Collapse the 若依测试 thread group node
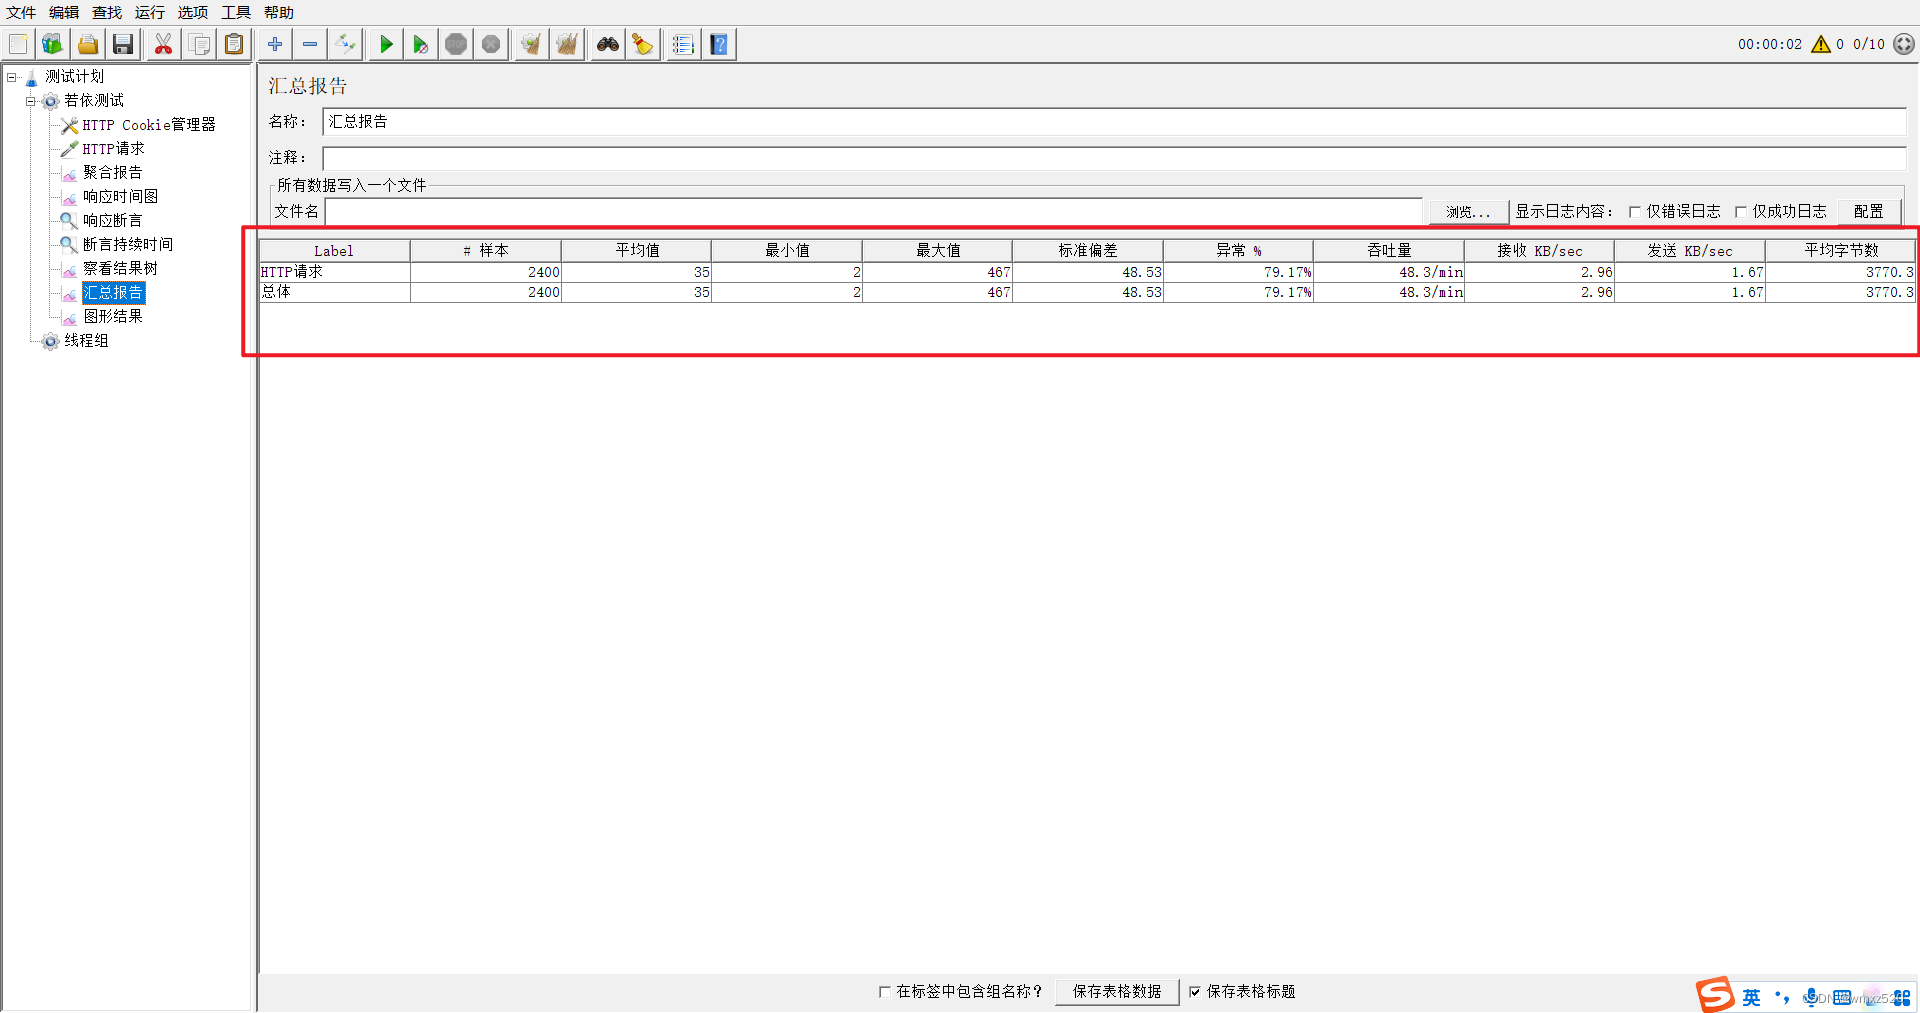 [30, 101]
